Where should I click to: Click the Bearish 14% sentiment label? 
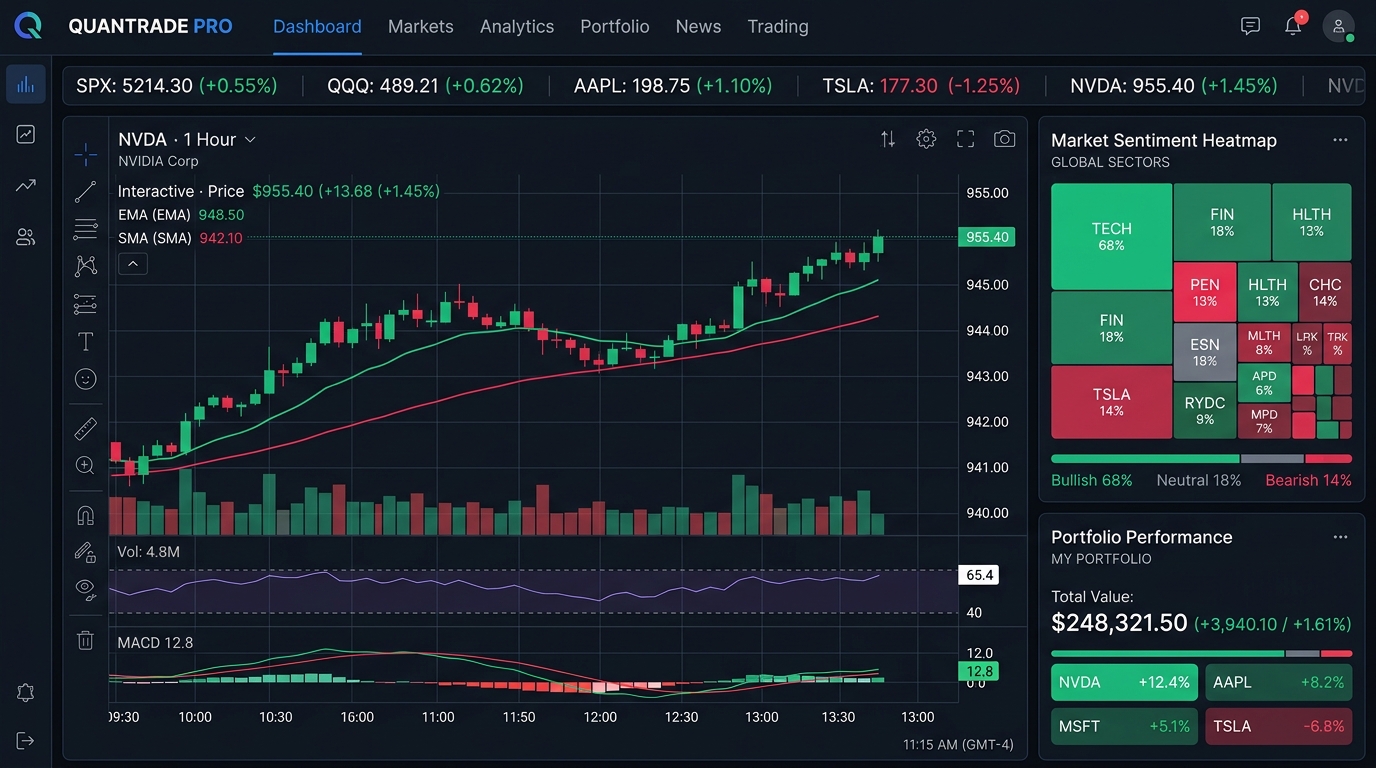(x=1308, y=480)
